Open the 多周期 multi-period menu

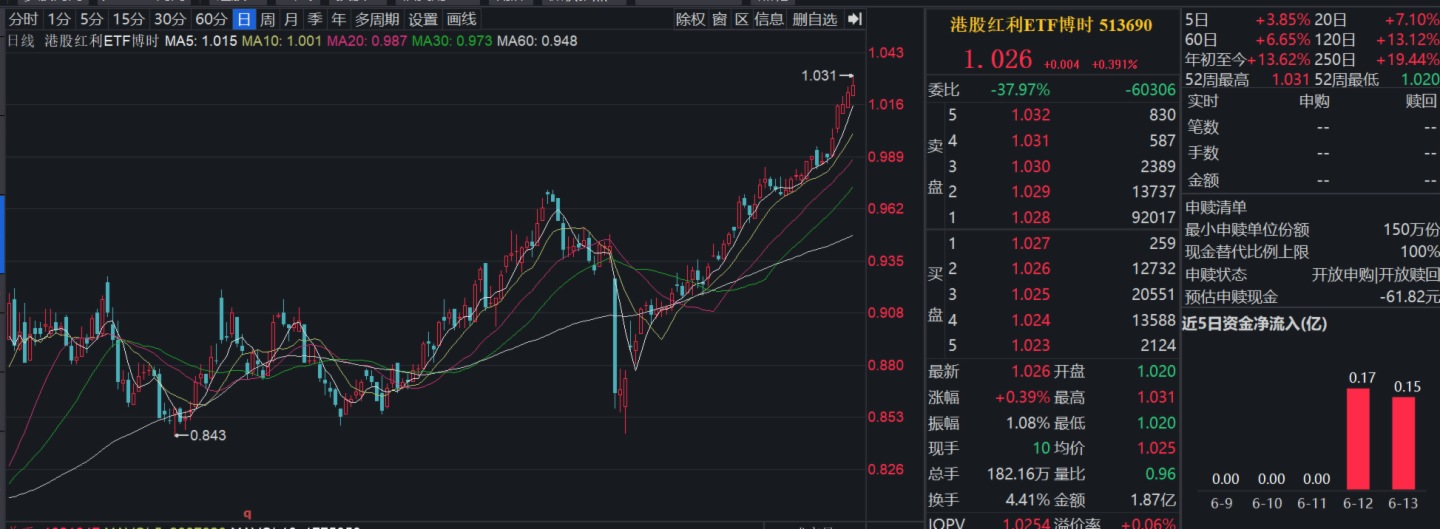click(377, 19)
